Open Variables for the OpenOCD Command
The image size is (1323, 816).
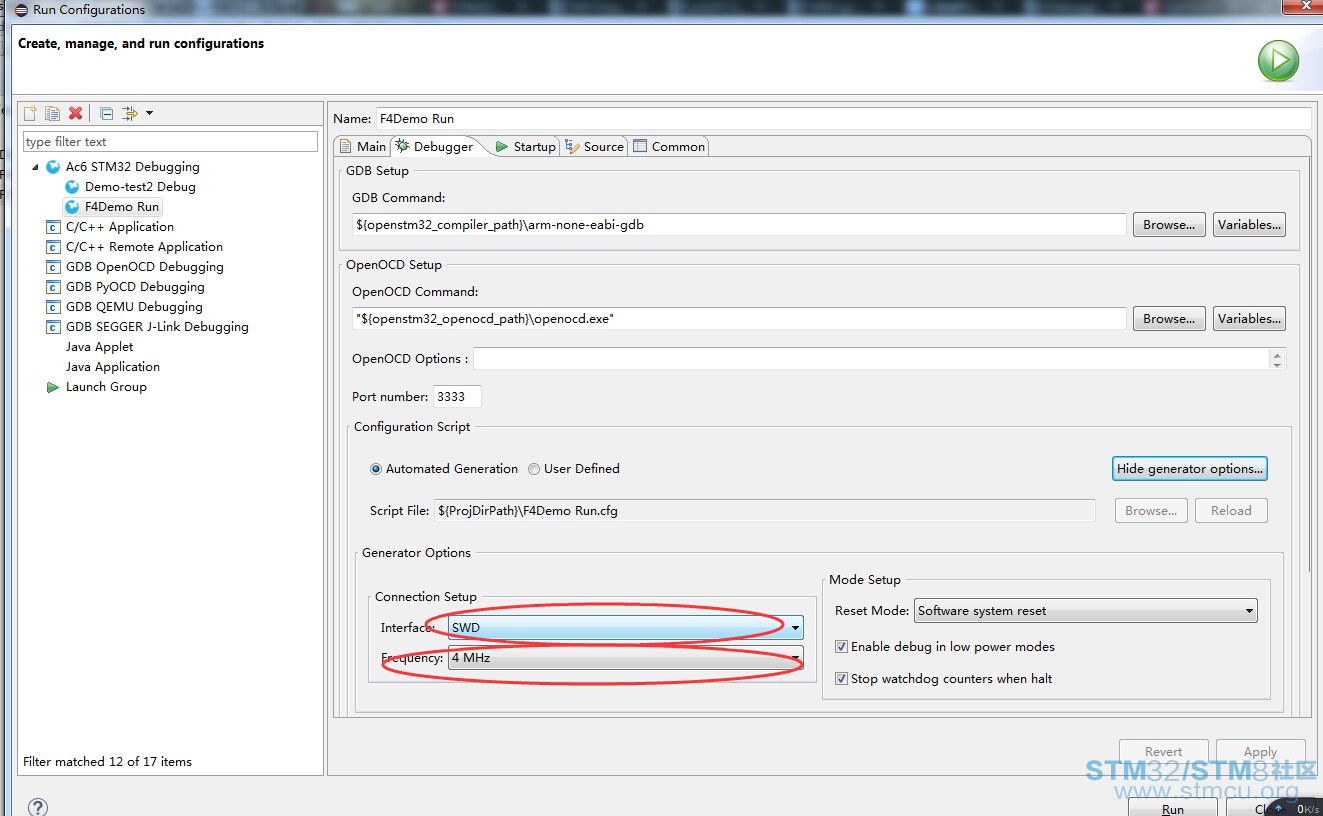[1249, 319]
